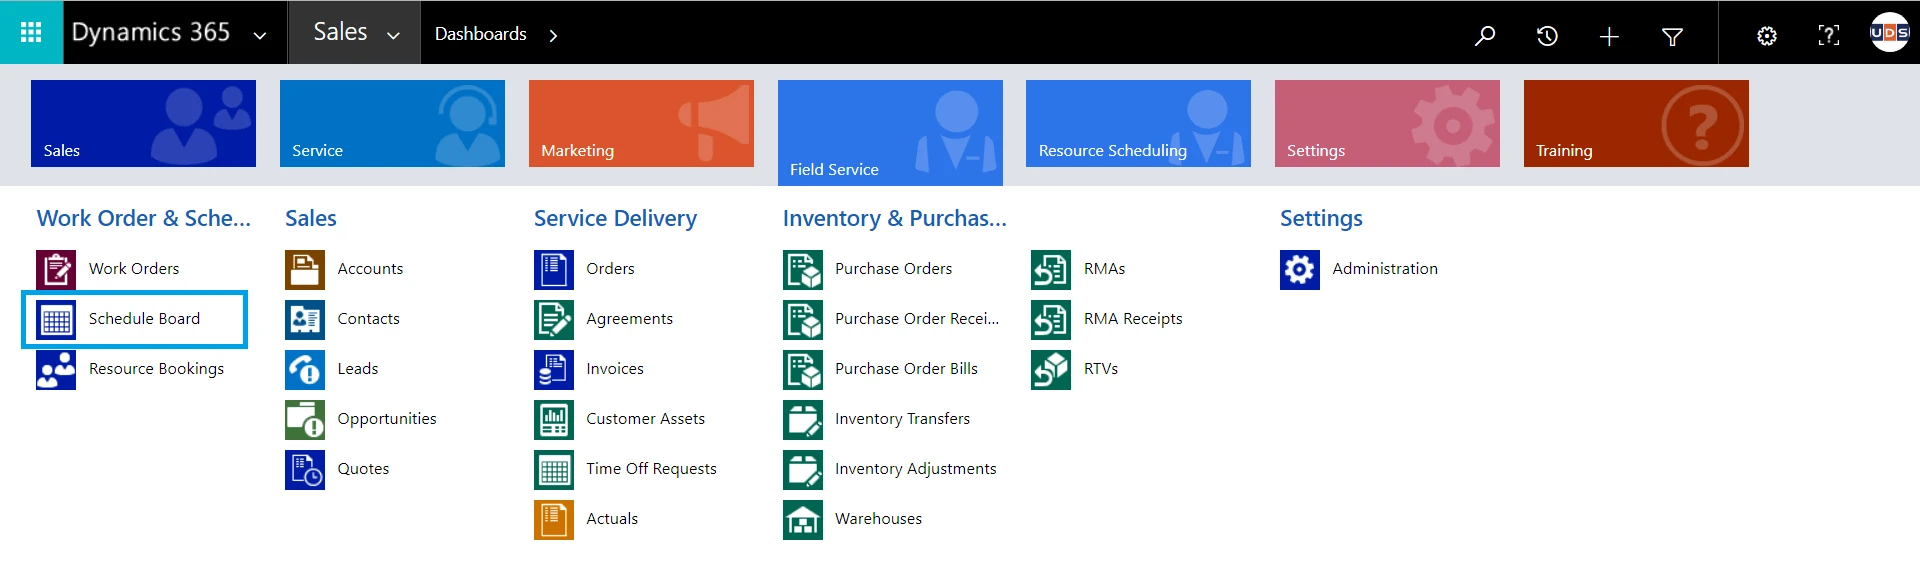Image resolution: width=1920 pixels, height=572 pixels.
Task: Click the Opportunities icon
Action: (x=305, y=419)
